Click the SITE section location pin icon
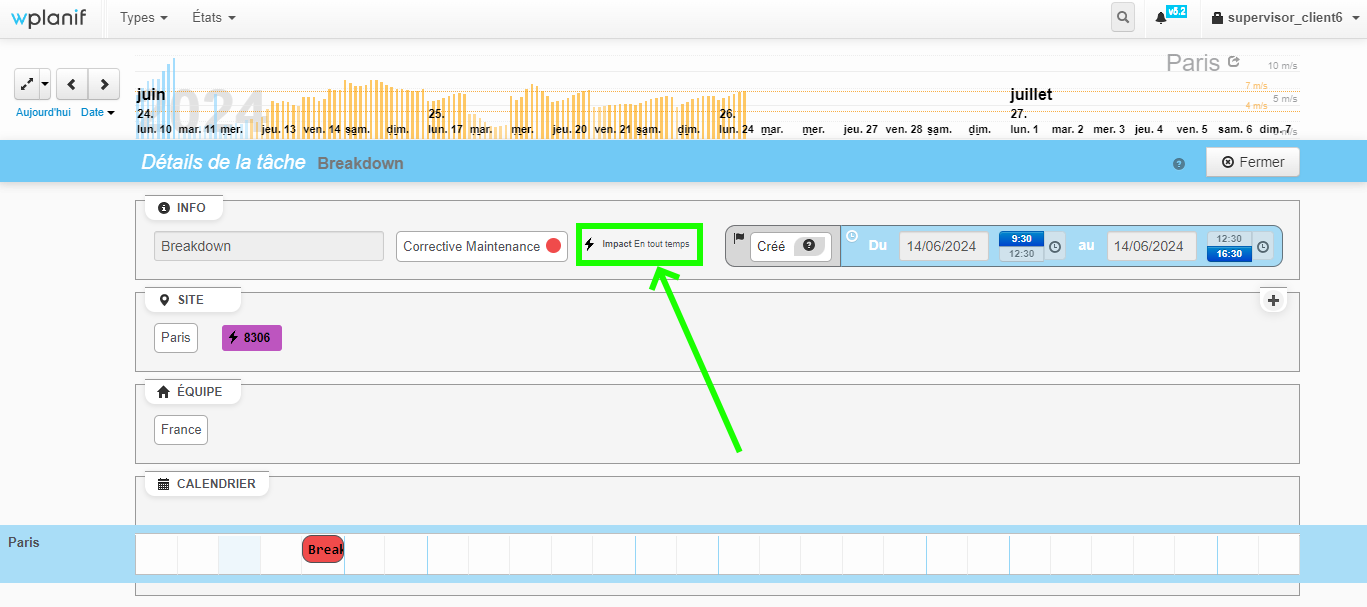Image resolution: width=1367 pixels, height=607 pixels. click(x=163, y=298)
